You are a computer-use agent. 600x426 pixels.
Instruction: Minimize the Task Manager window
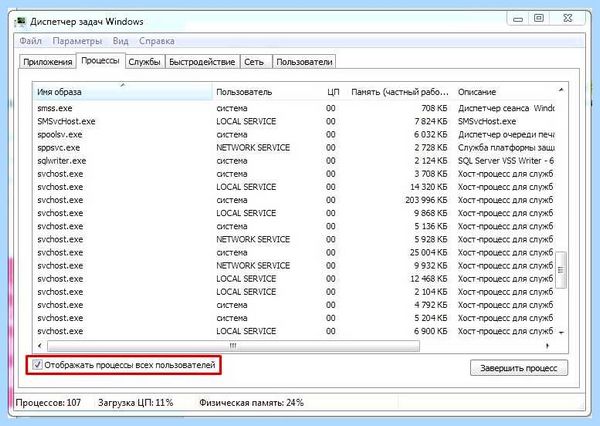click(x=518, y=18)
